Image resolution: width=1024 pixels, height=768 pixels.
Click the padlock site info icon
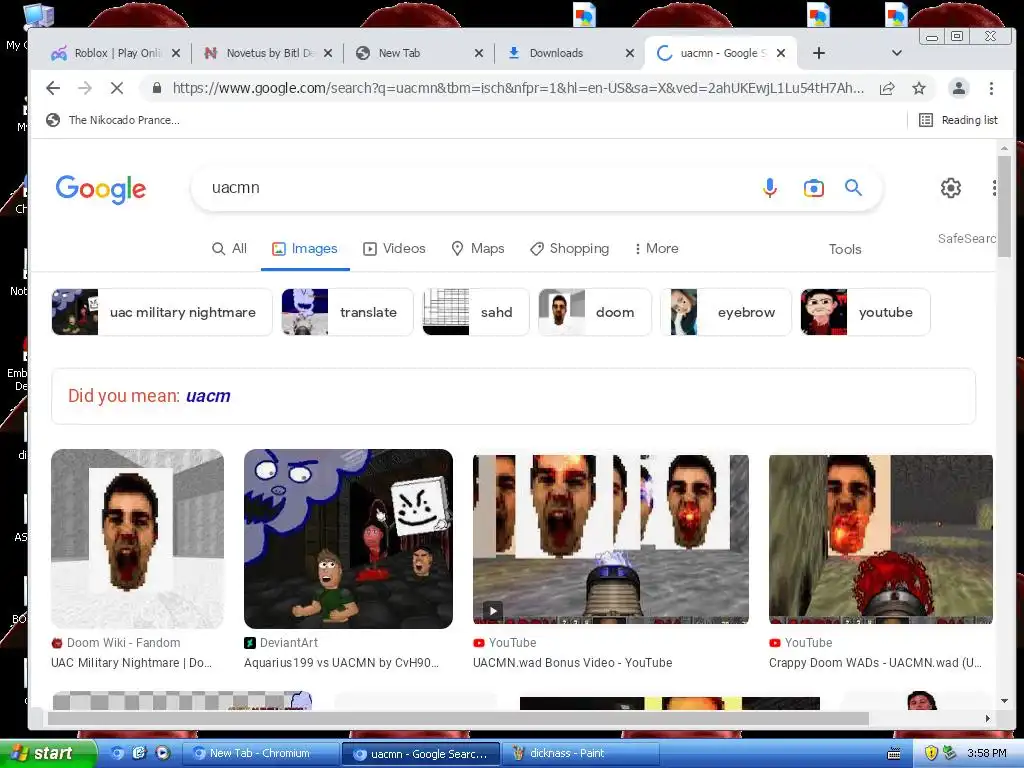[x=157, y=88]
